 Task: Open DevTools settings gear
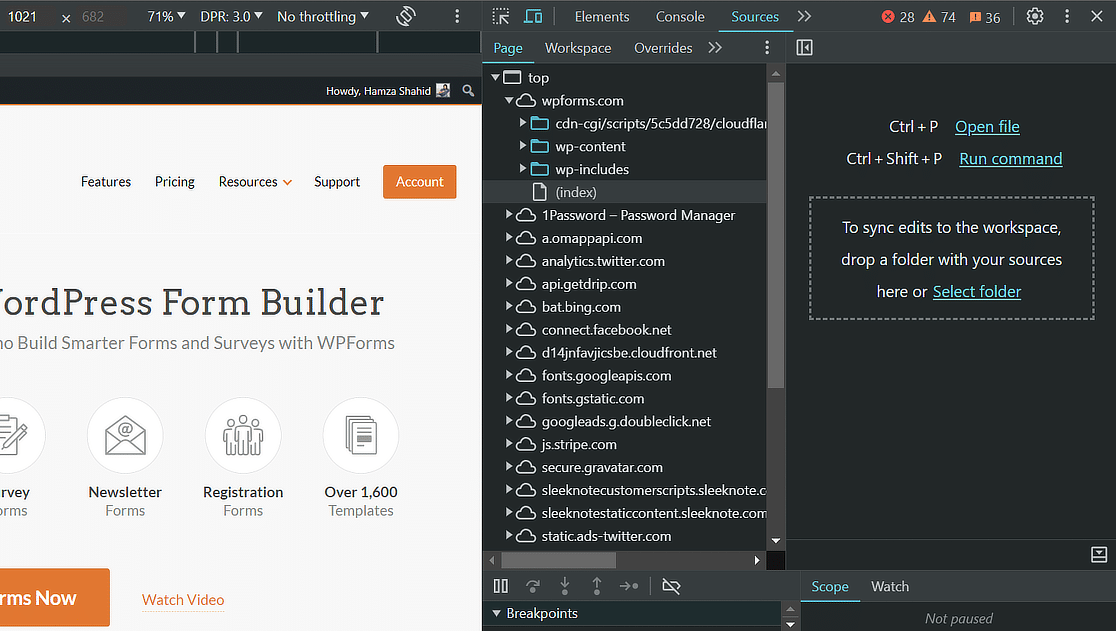pos(1035,16)
